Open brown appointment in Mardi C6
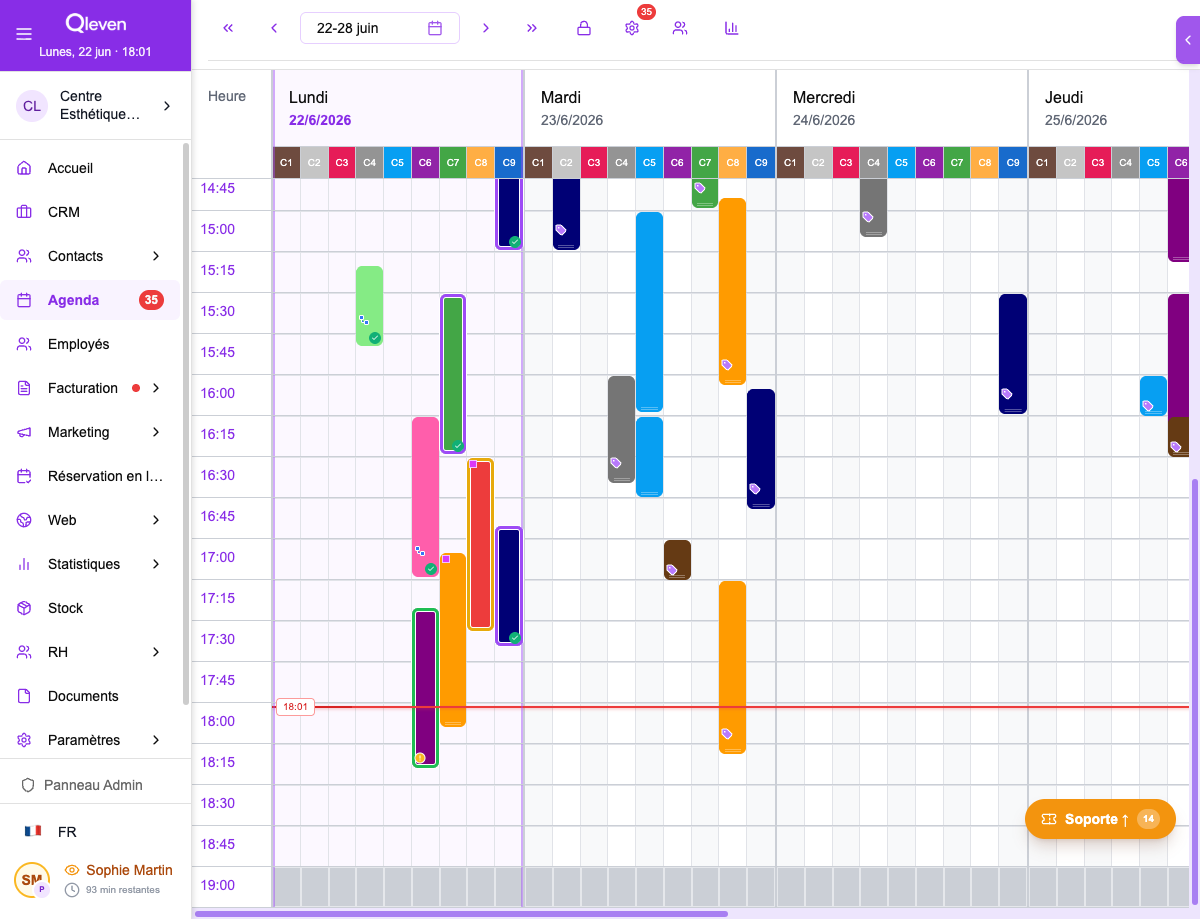 pos(677,560)
